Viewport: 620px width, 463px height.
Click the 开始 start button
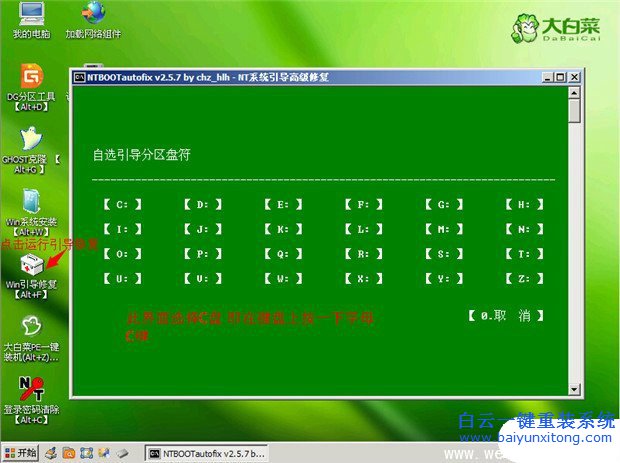[x=21, y=453]
